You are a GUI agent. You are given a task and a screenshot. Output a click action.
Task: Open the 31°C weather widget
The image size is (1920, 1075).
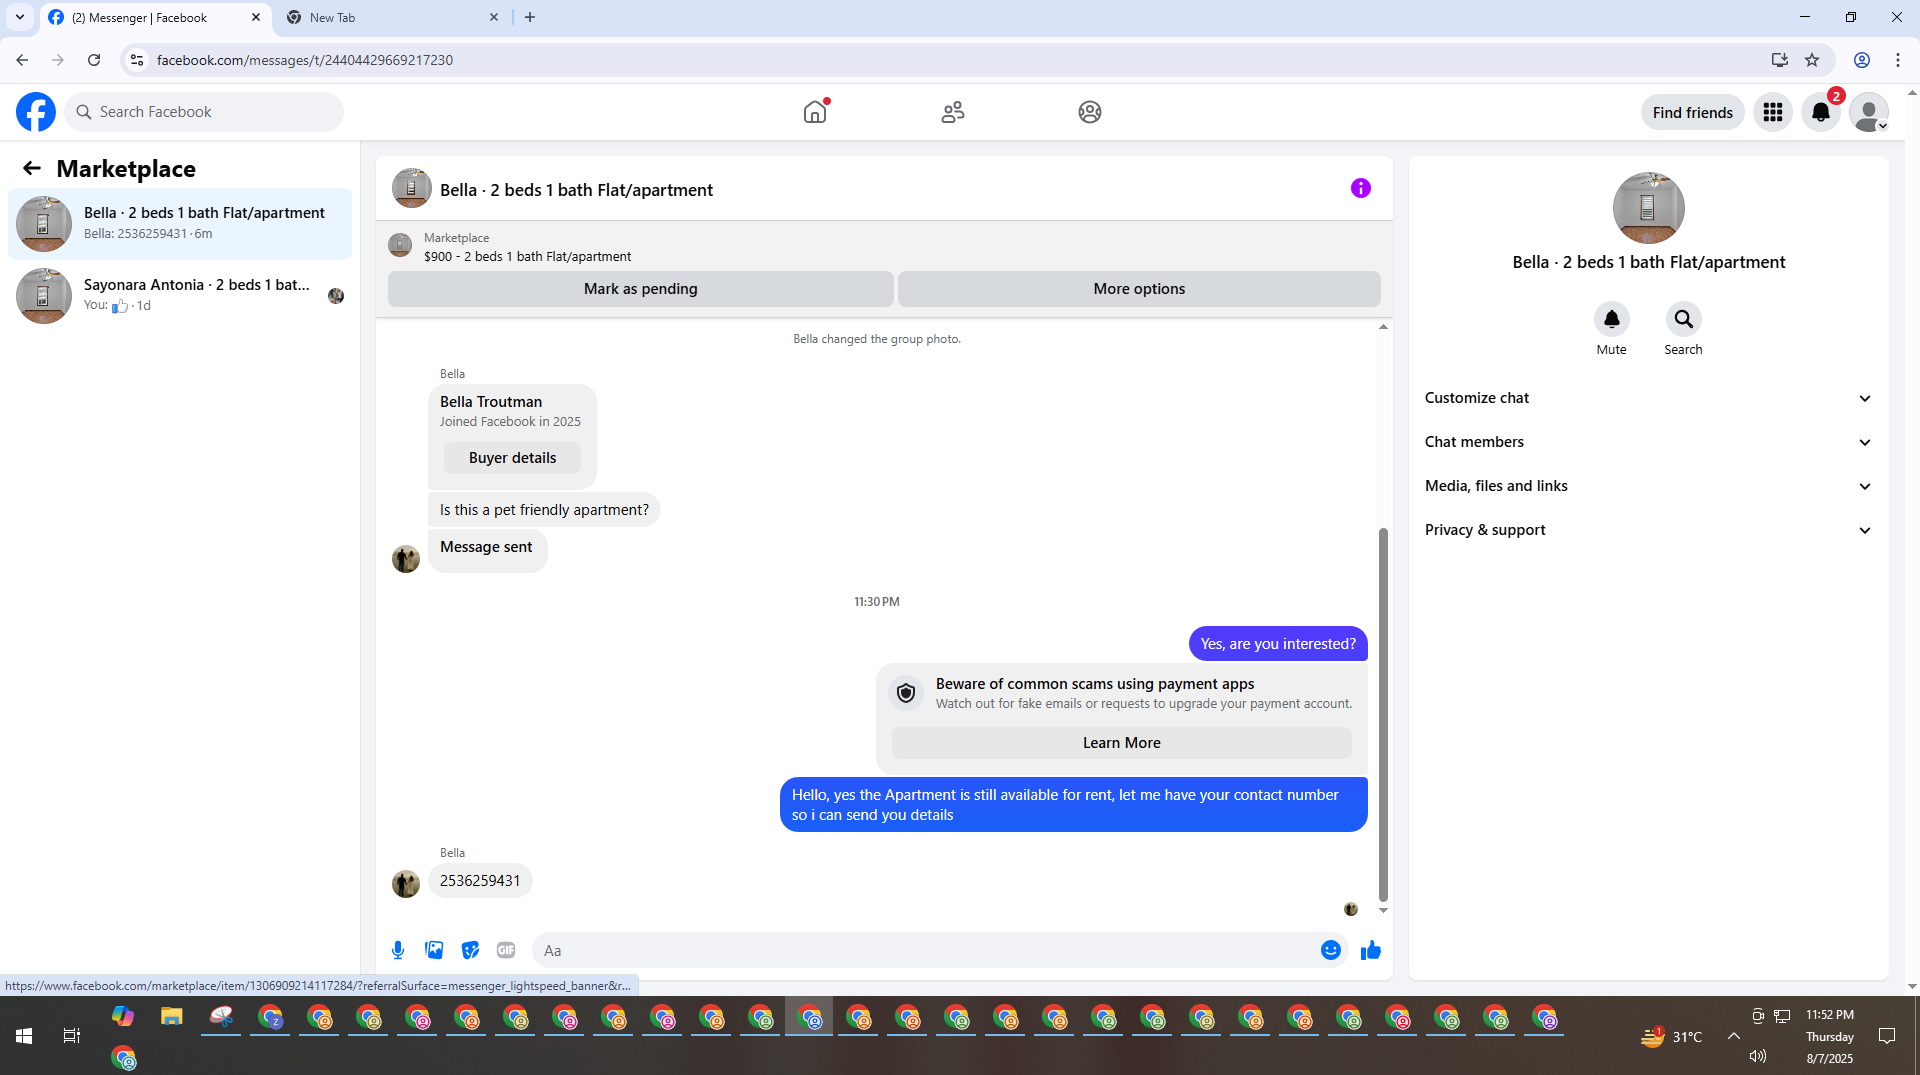pos(1671,1036)
